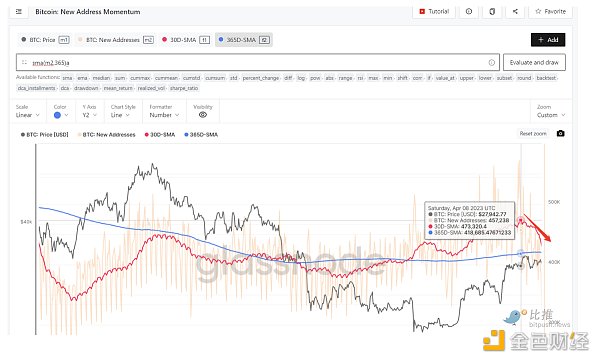Open the blue Color swatch picker
600x362 pixels.
pyautogui.click(x=61, y=115)
